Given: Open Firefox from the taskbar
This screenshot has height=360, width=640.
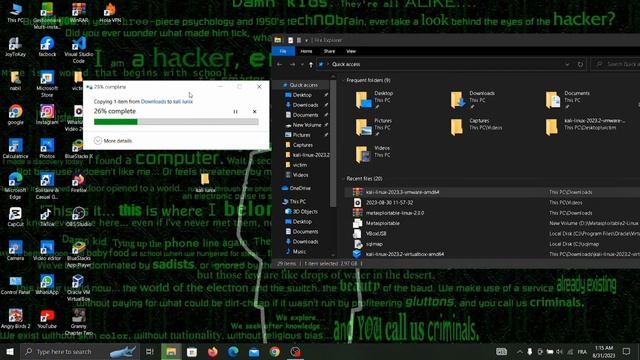Looking at the screenshot, I should click(213, 351).
